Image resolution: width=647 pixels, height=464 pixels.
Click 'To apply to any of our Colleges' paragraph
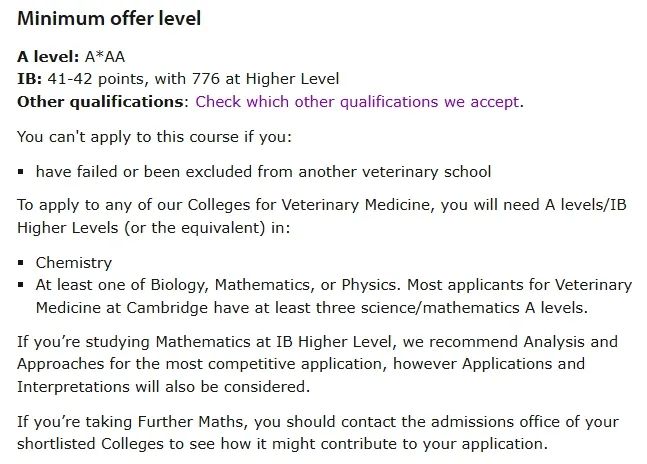[x=322, y=216]
